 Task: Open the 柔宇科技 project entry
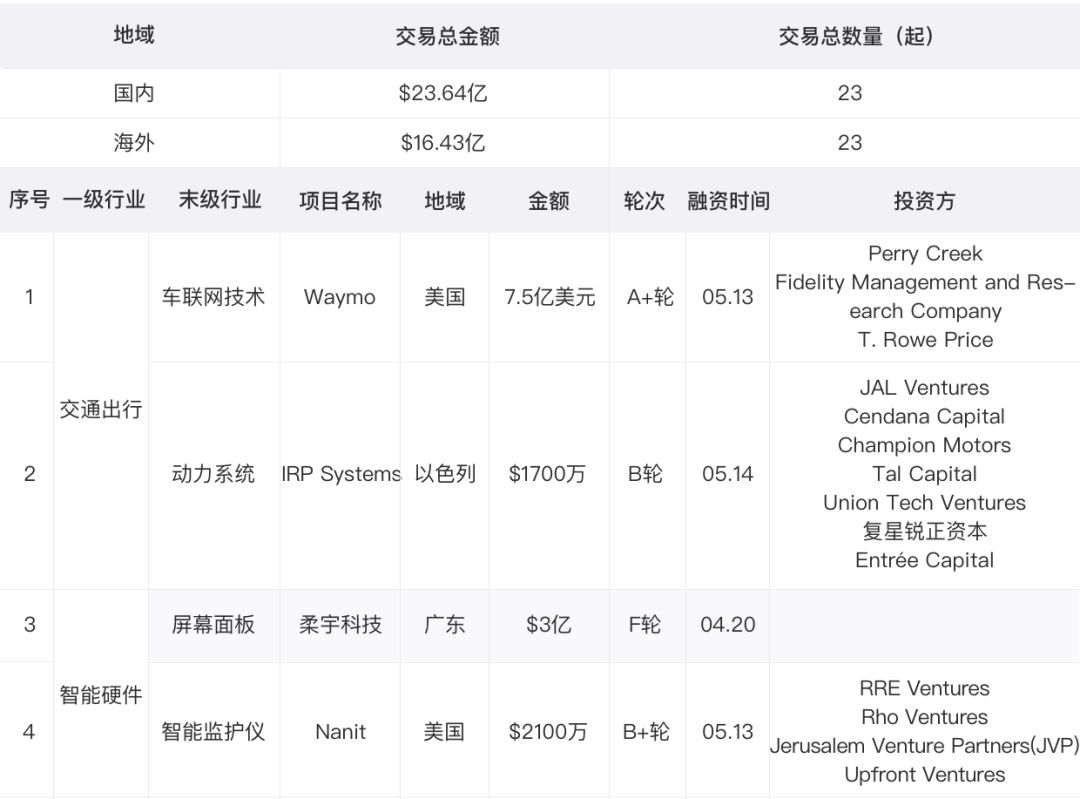[x=340, y=625]
